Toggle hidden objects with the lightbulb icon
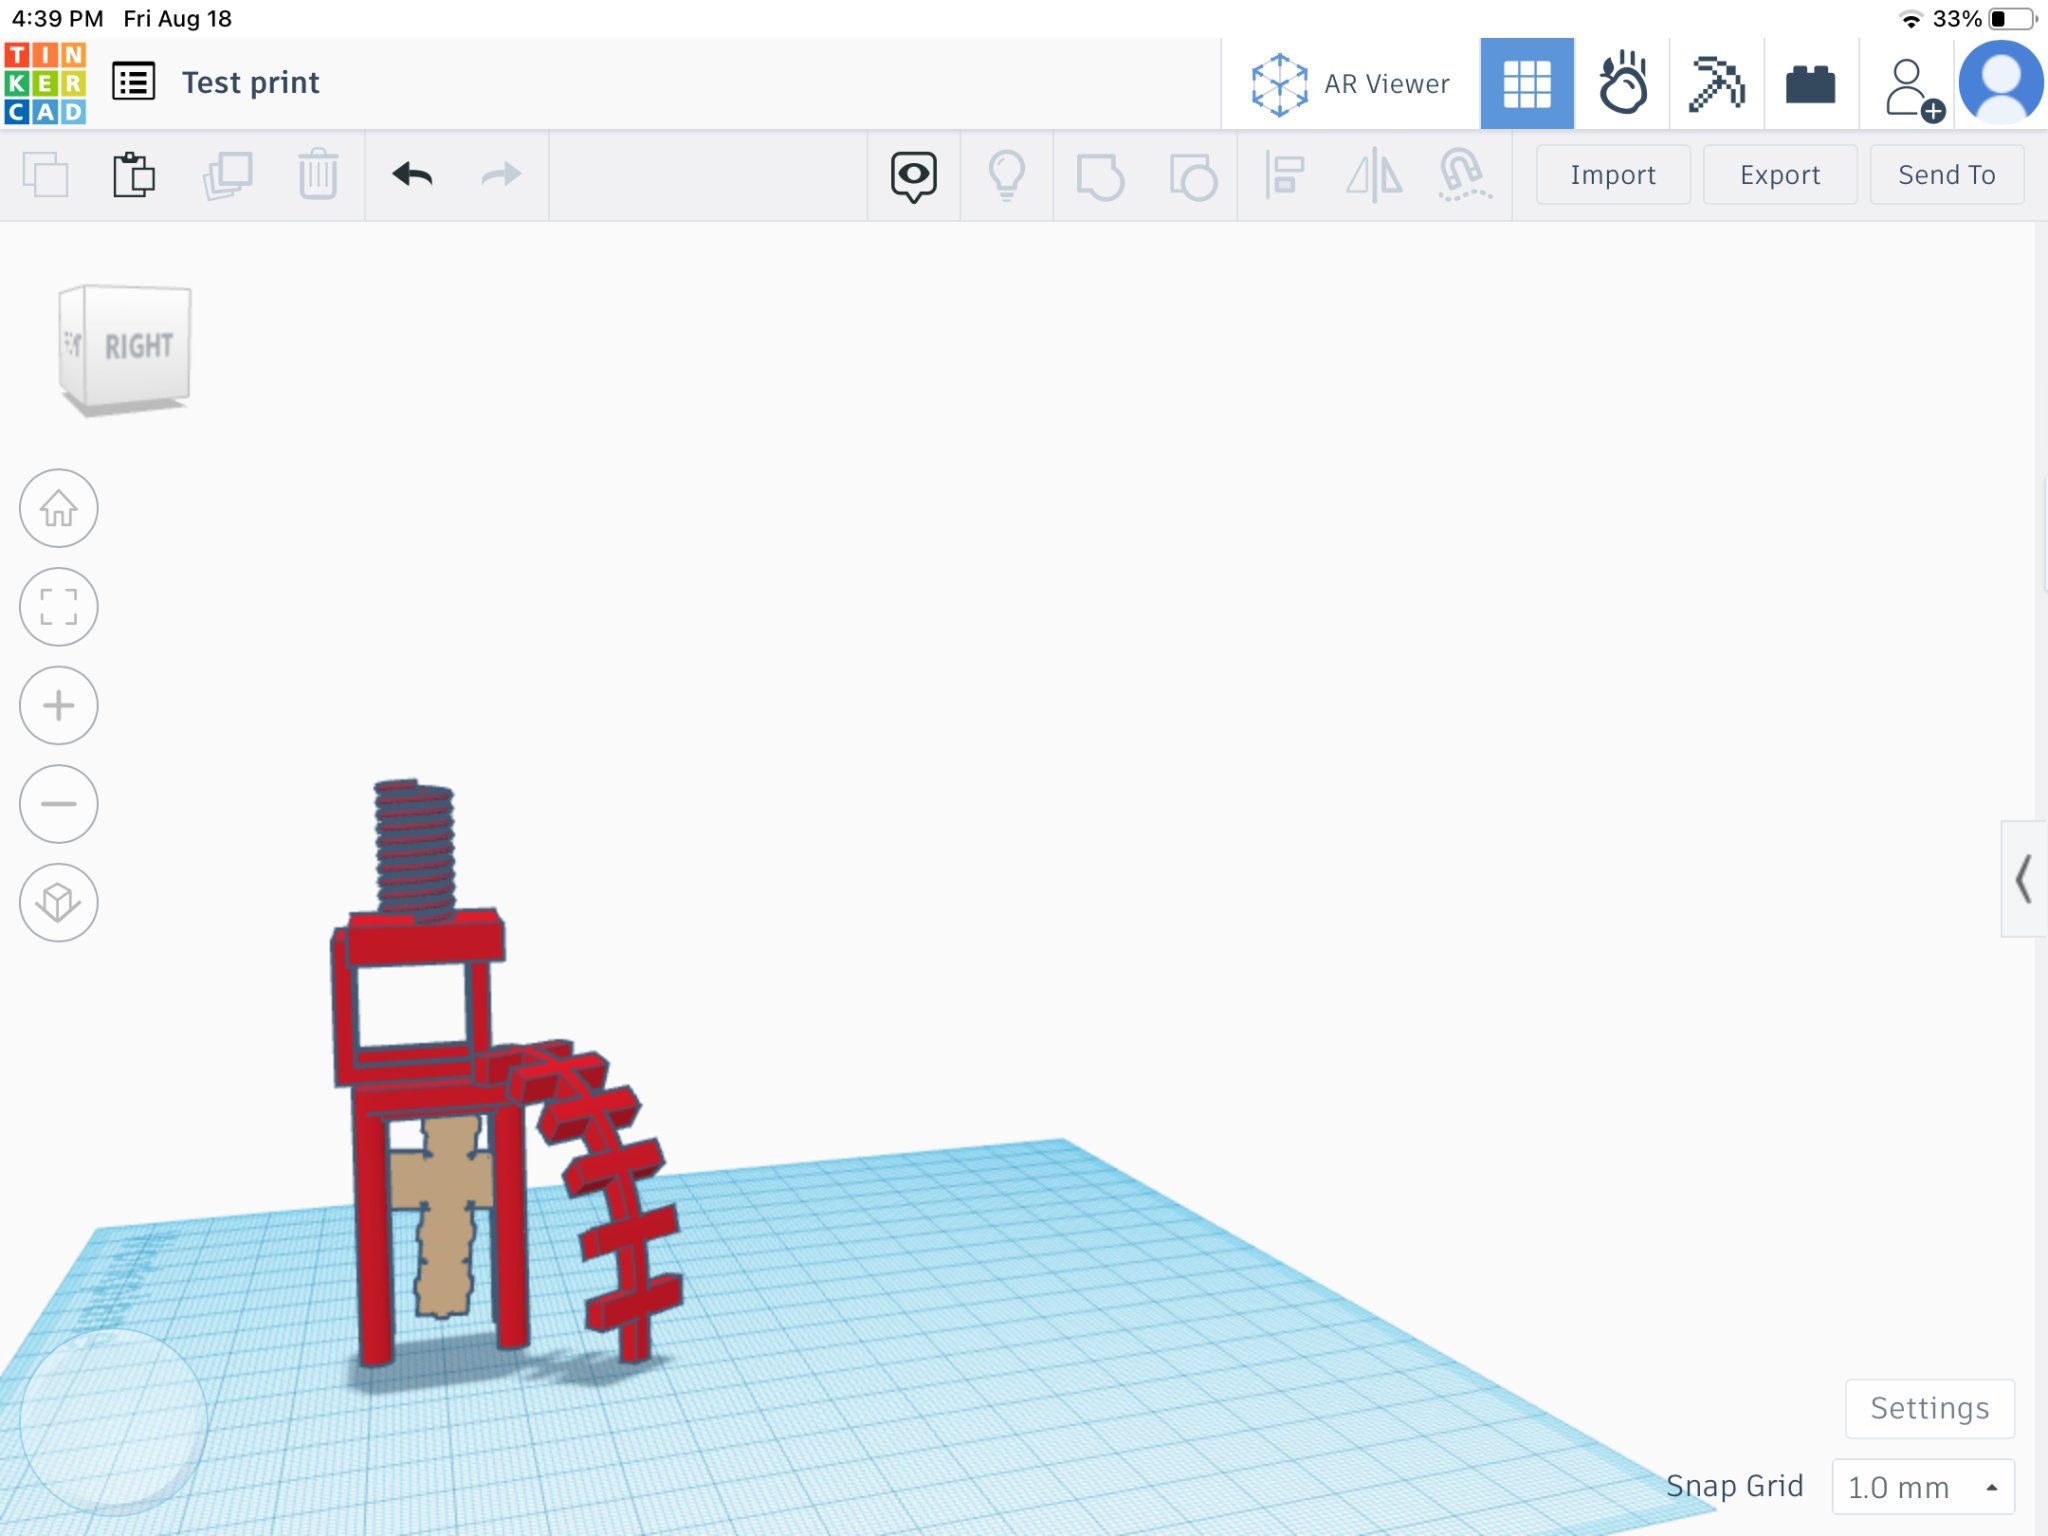This screenshot has height=1536, width=2048. [x=1007, y=175]
